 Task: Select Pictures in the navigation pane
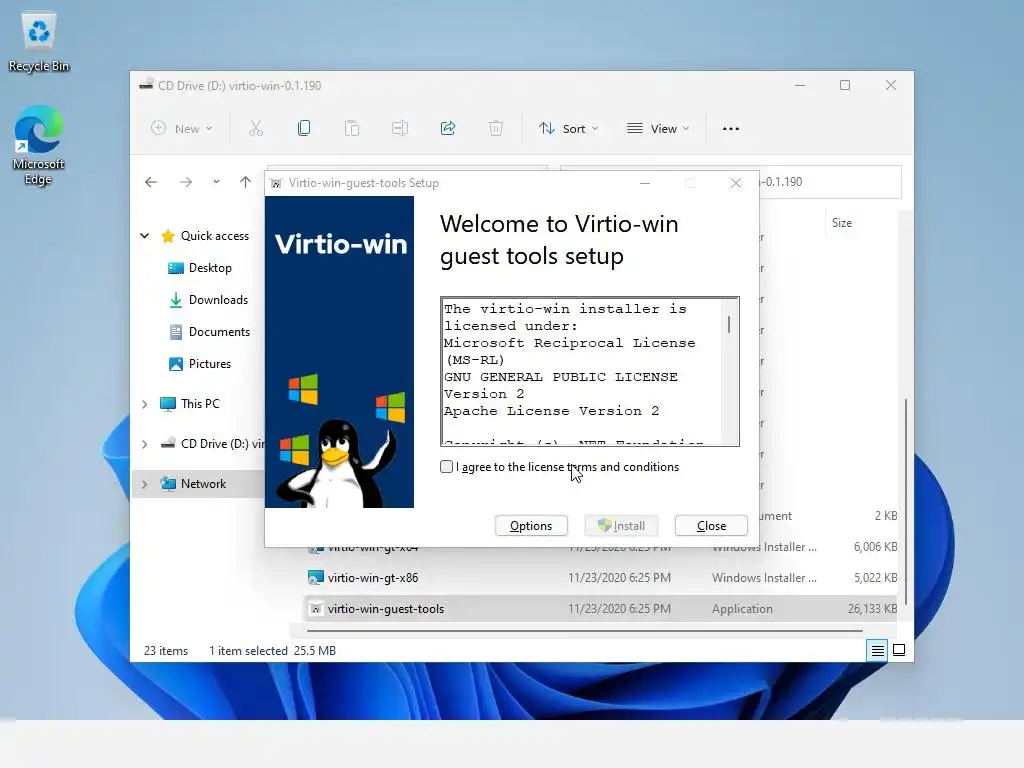(199, 364)
